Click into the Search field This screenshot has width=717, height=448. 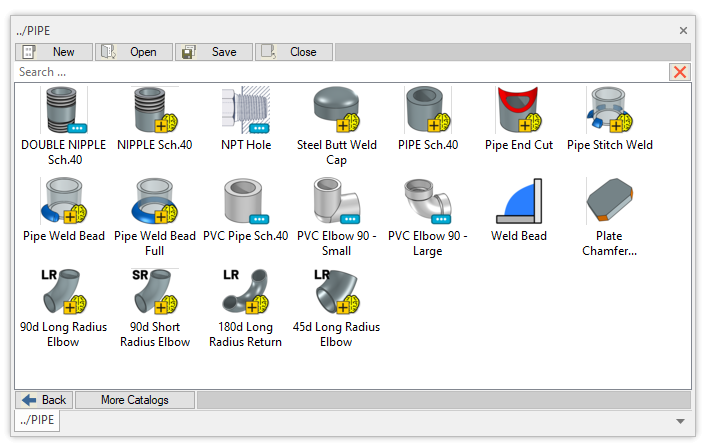tap(340, 72)
